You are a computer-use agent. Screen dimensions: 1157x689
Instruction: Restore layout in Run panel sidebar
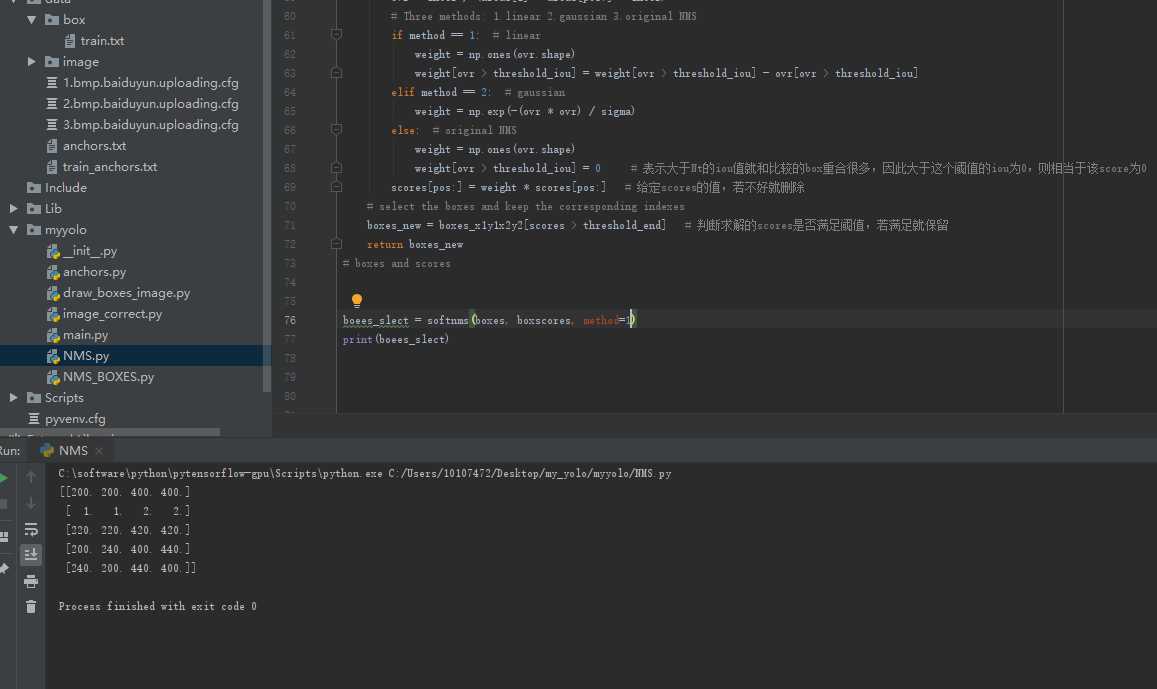(4, 537)
